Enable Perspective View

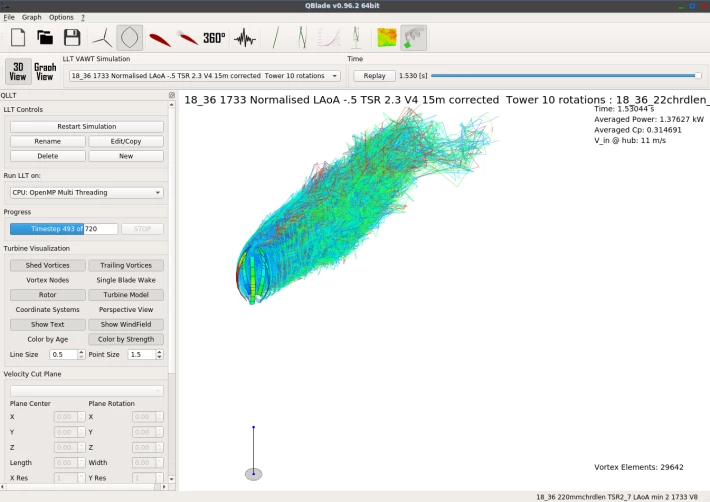pos(126,310)
